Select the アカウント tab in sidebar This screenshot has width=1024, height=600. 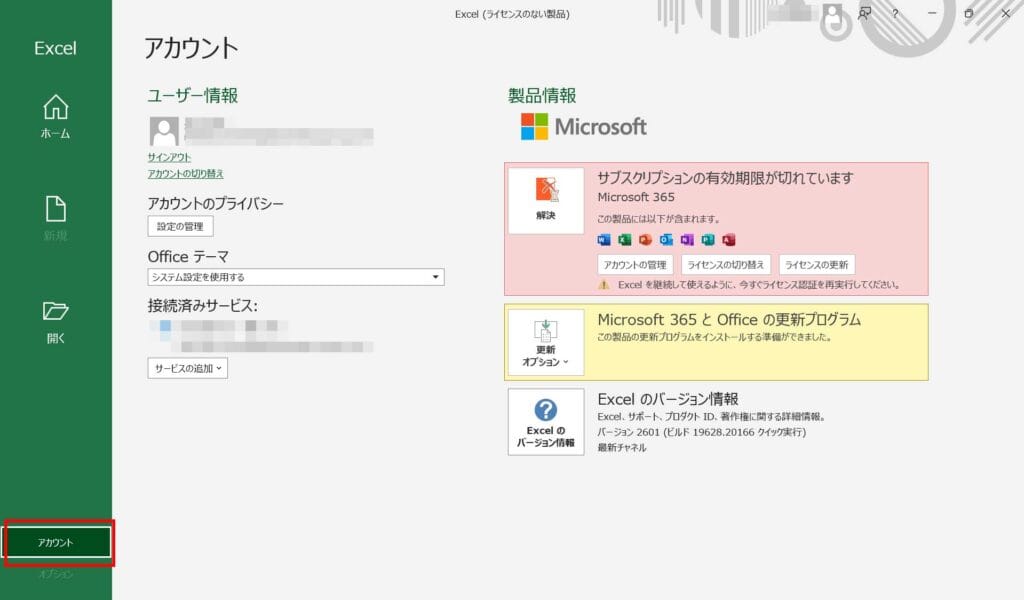(x=56, y=542)
